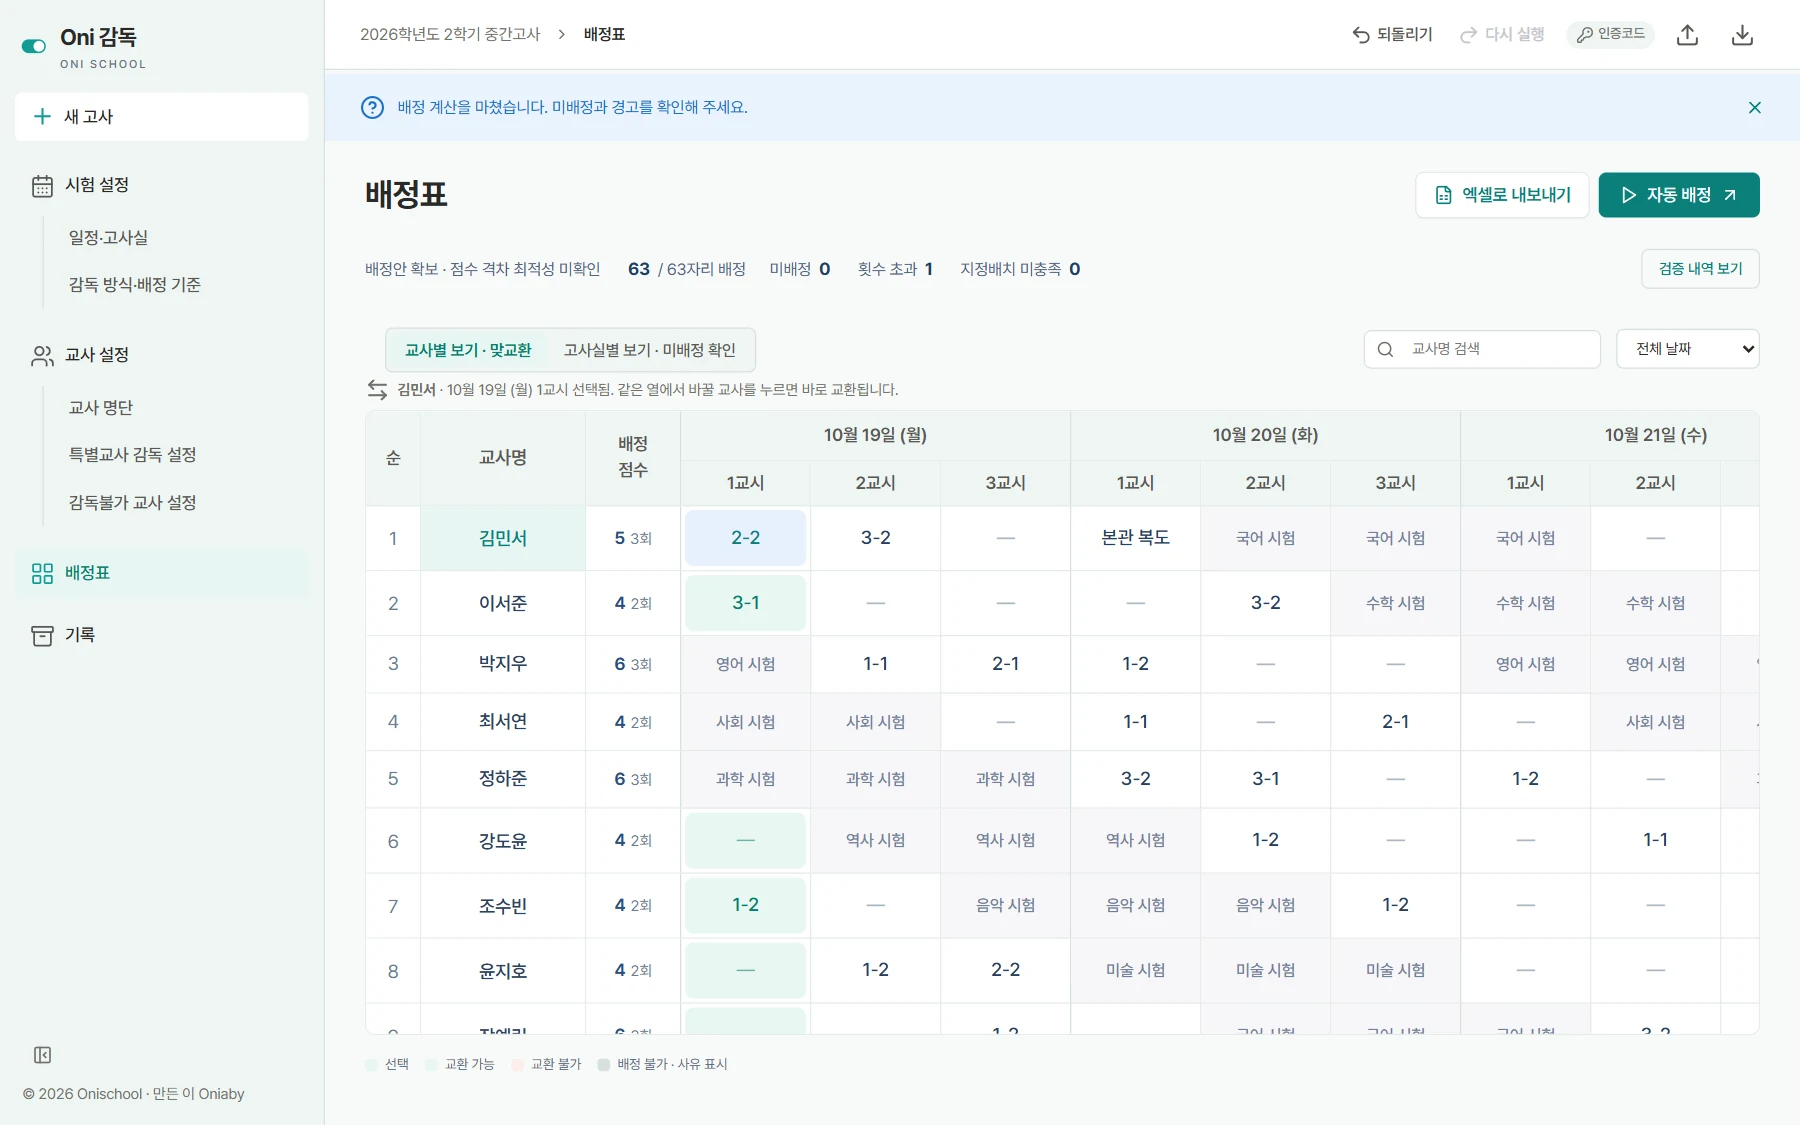Click the help question-mark icon in banner
This screenshot has width=1800, height=1125.
(x=372, y=107)
